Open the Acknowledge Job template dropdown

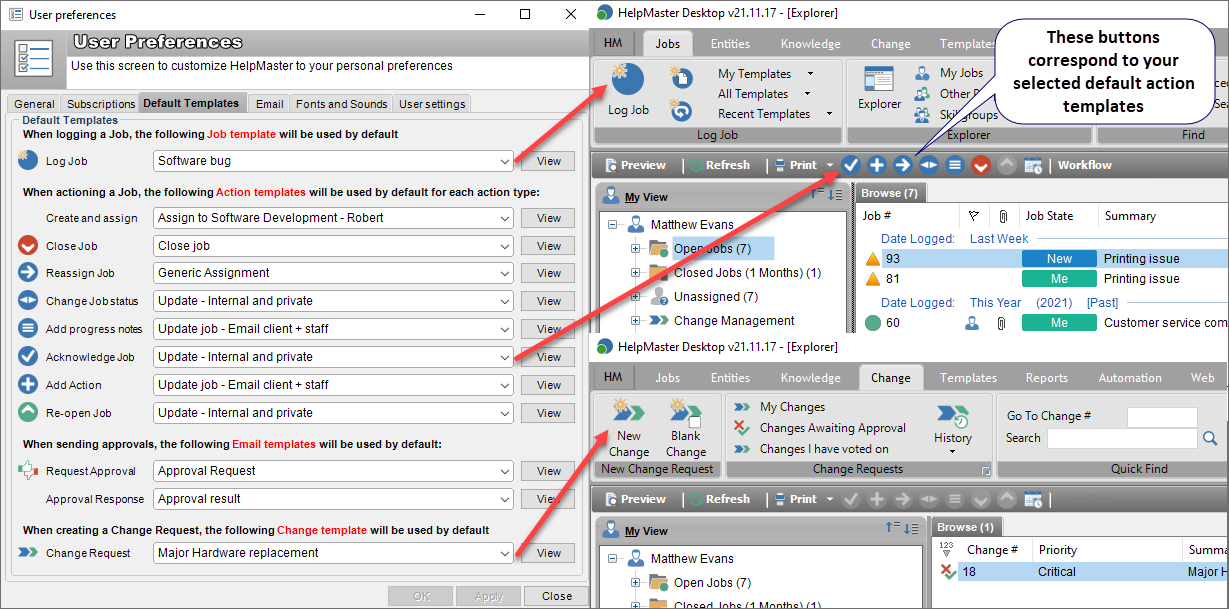coord(503,357)
